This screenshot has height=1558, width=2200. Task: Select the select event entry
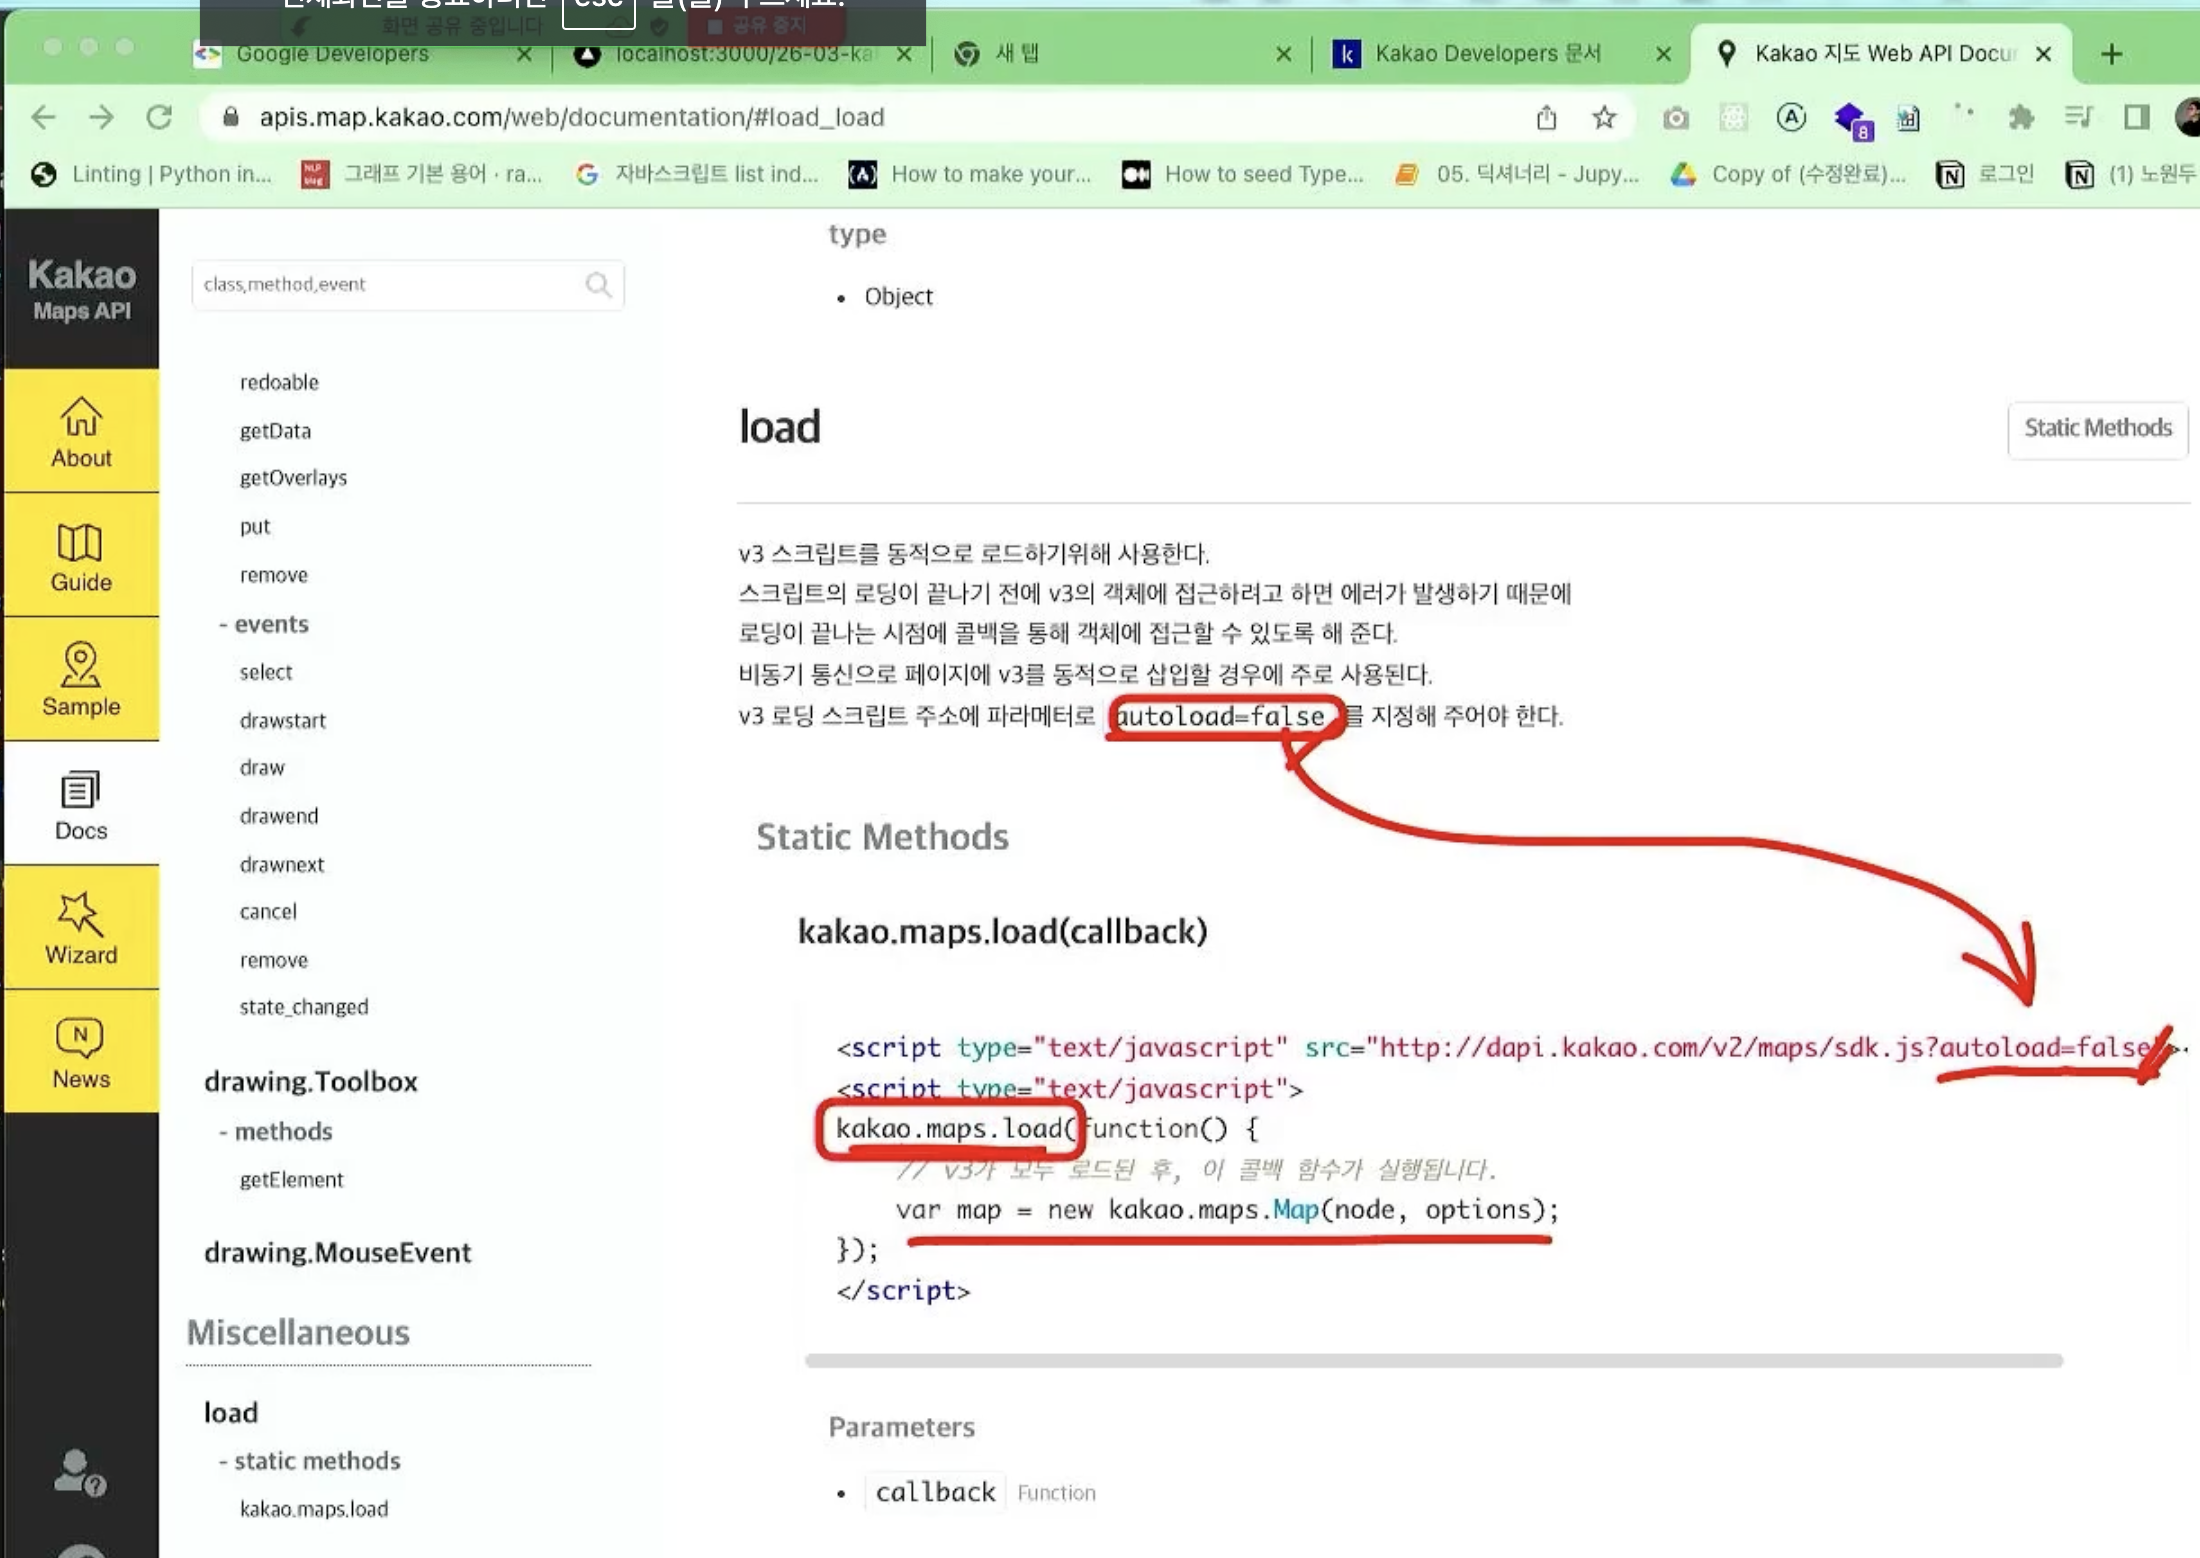(x=266, y=672)
